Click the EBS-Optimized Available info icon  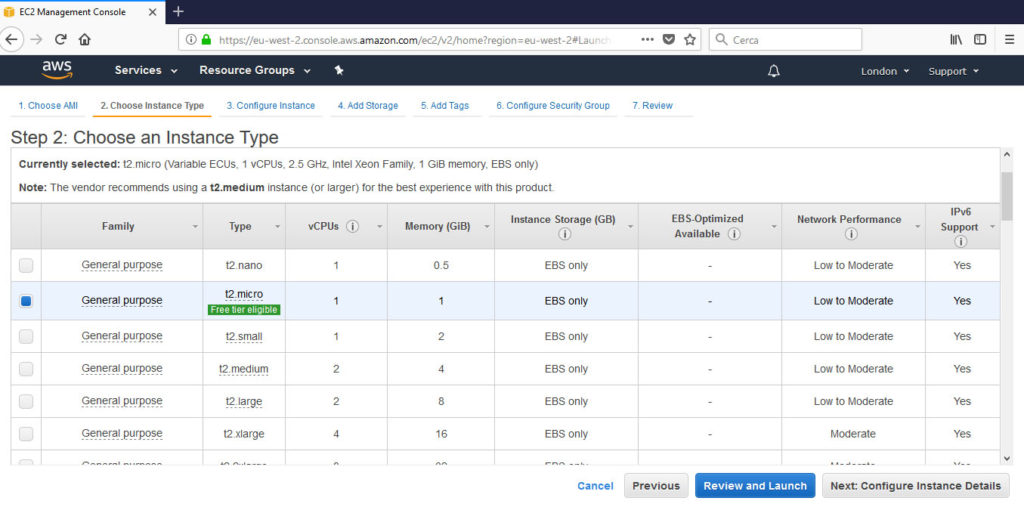click(734, 234)
